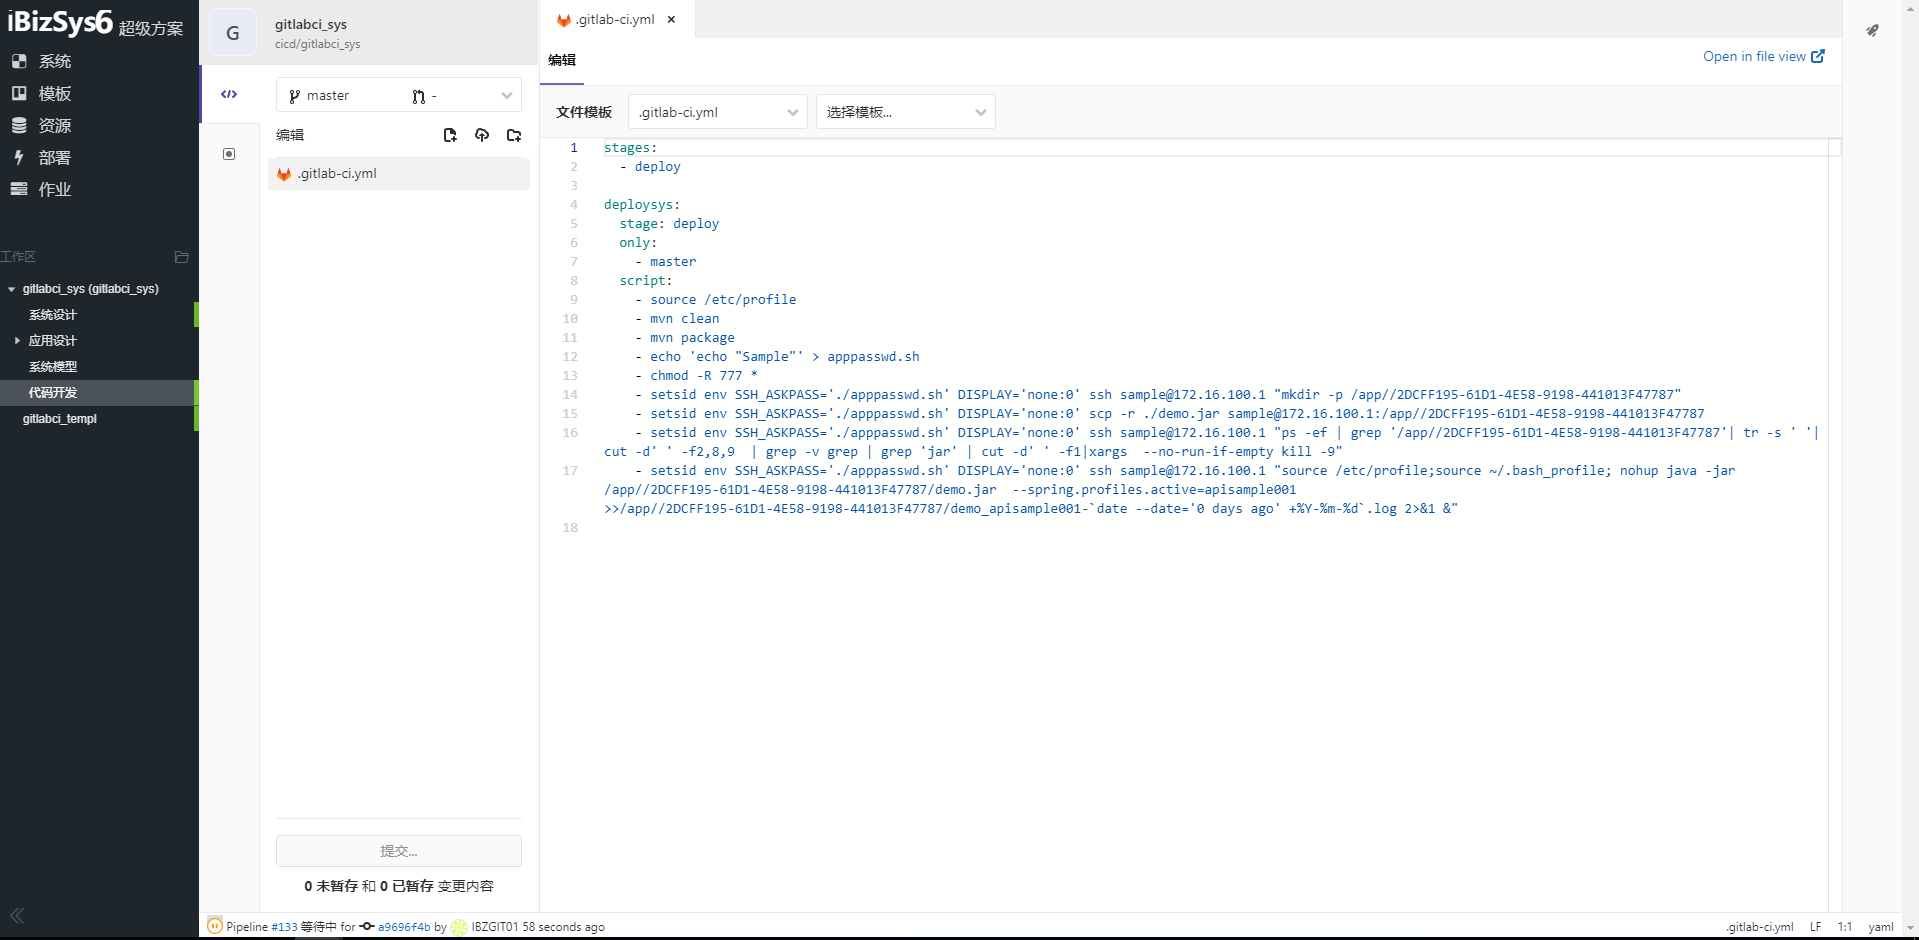Click the 资源 database icon
Screen dimensions: 1919x940
[19, 125]
